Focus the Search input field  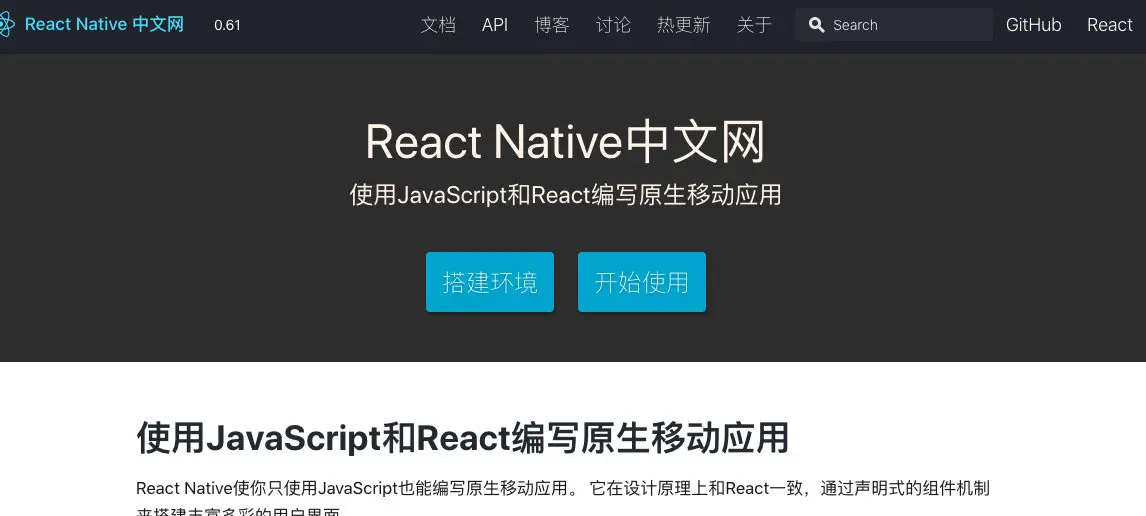click(x=894, y=25)
